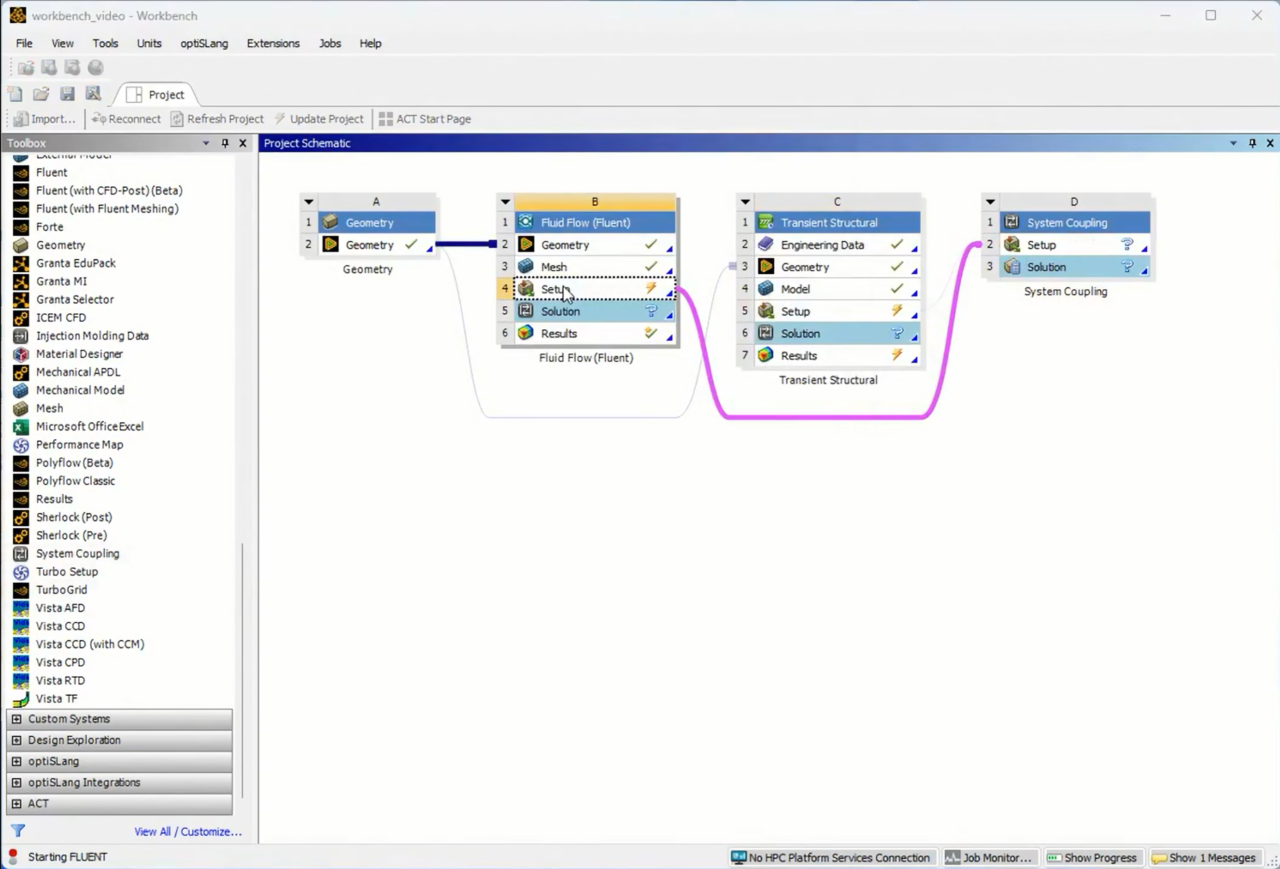Click Model cell icon in Transient Structural
This screenshot has width=1280, height=869.
(x=766, y=289)
